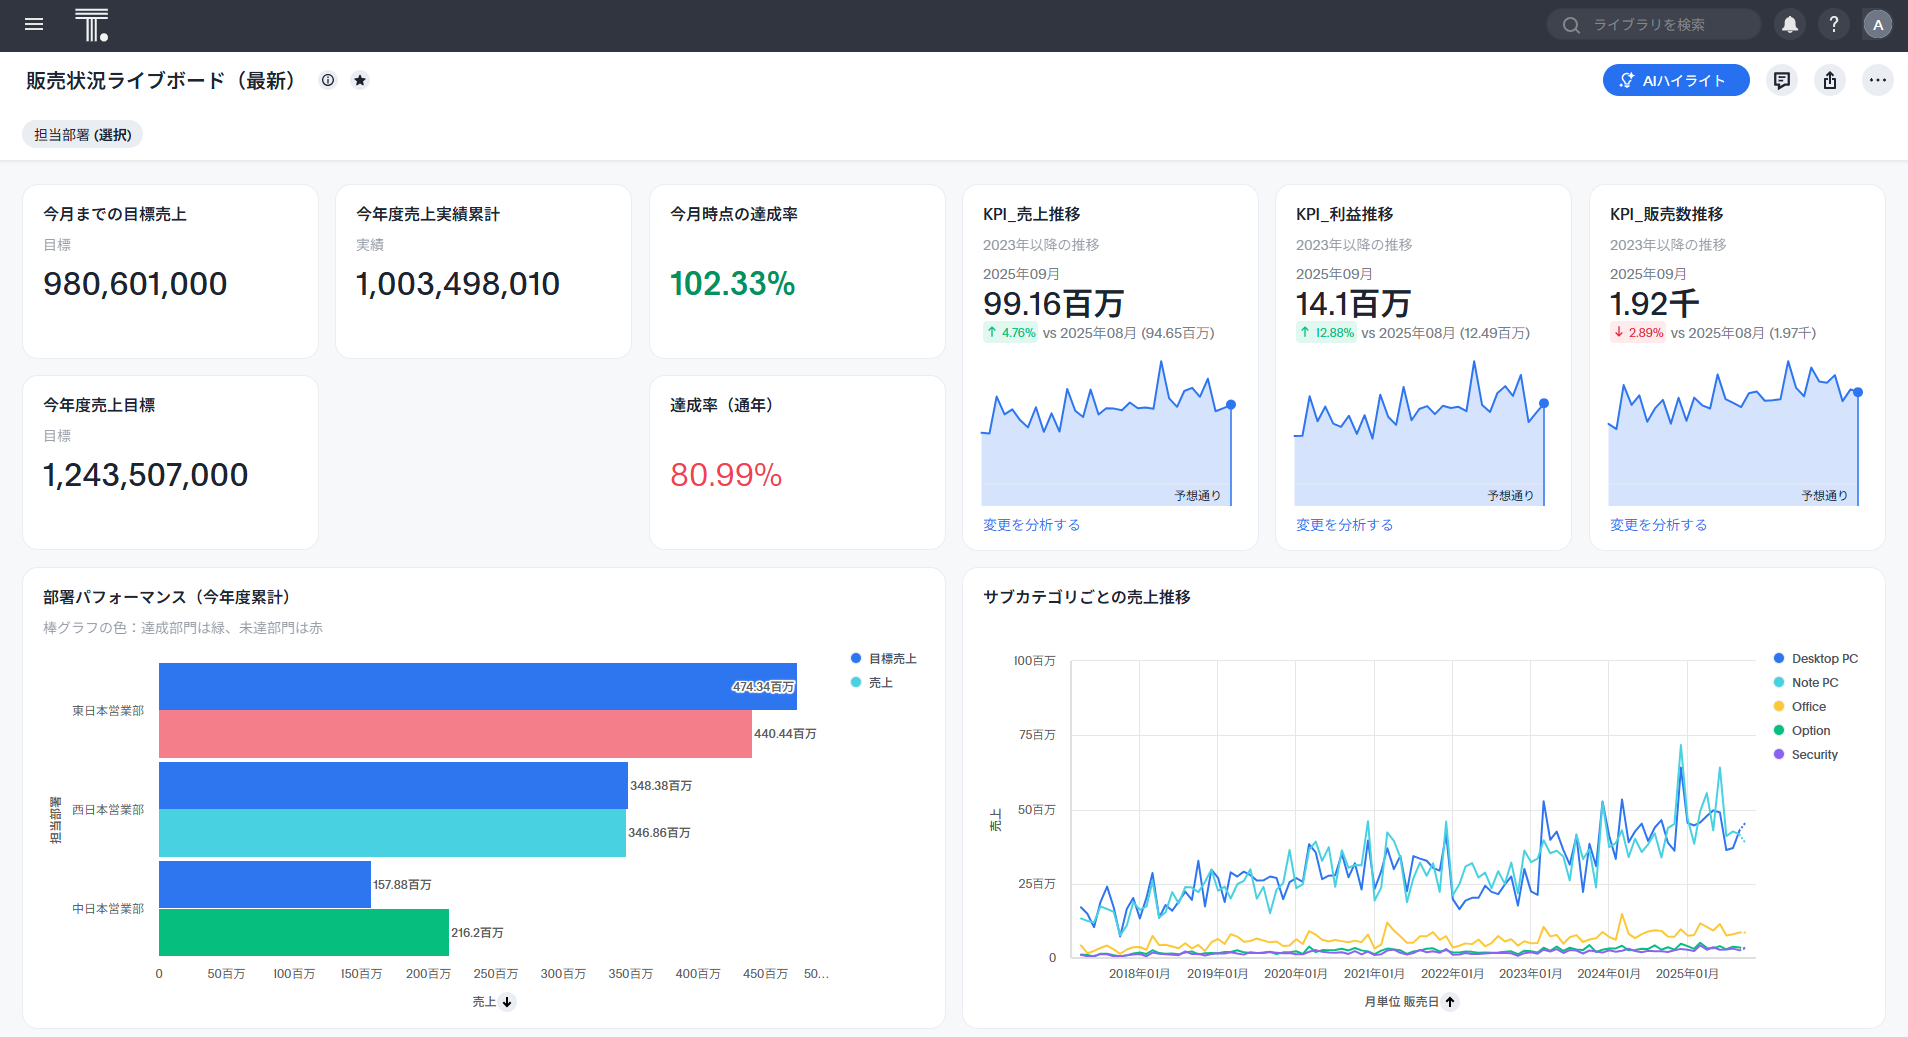Favorite the liveboard with star icon
The image size is (1908, 1037).
[x=360, y=80]
